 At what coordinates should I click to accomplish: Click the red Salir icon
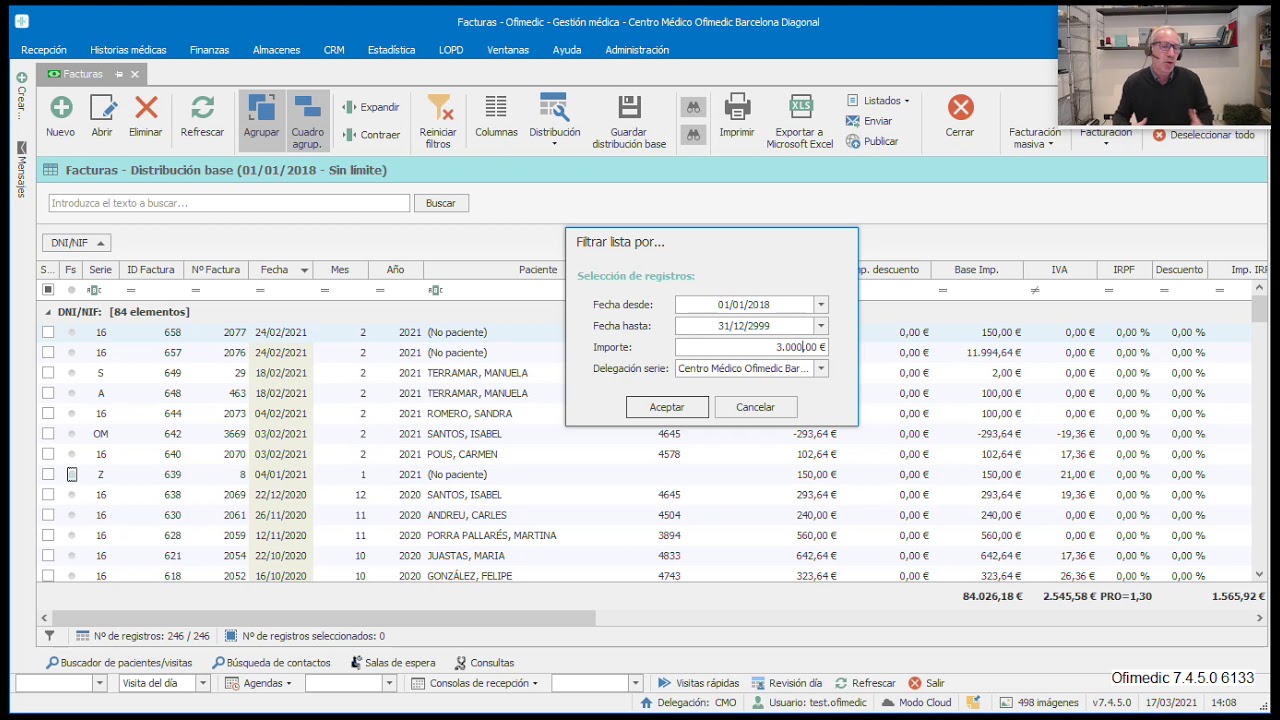point(915,683)
